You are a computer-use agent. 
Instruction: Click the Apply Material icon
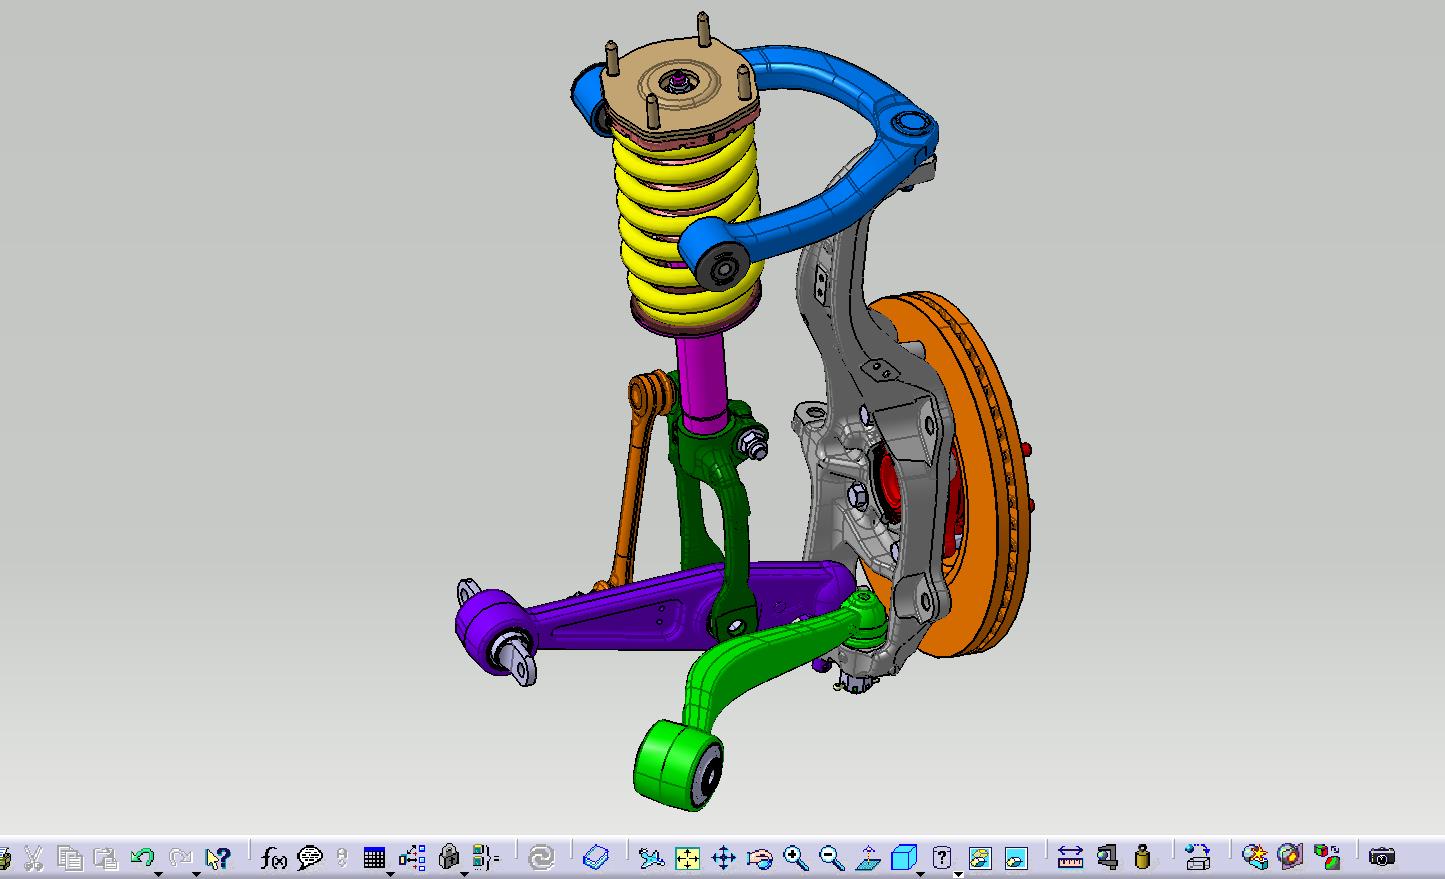tap(1254, 857)
